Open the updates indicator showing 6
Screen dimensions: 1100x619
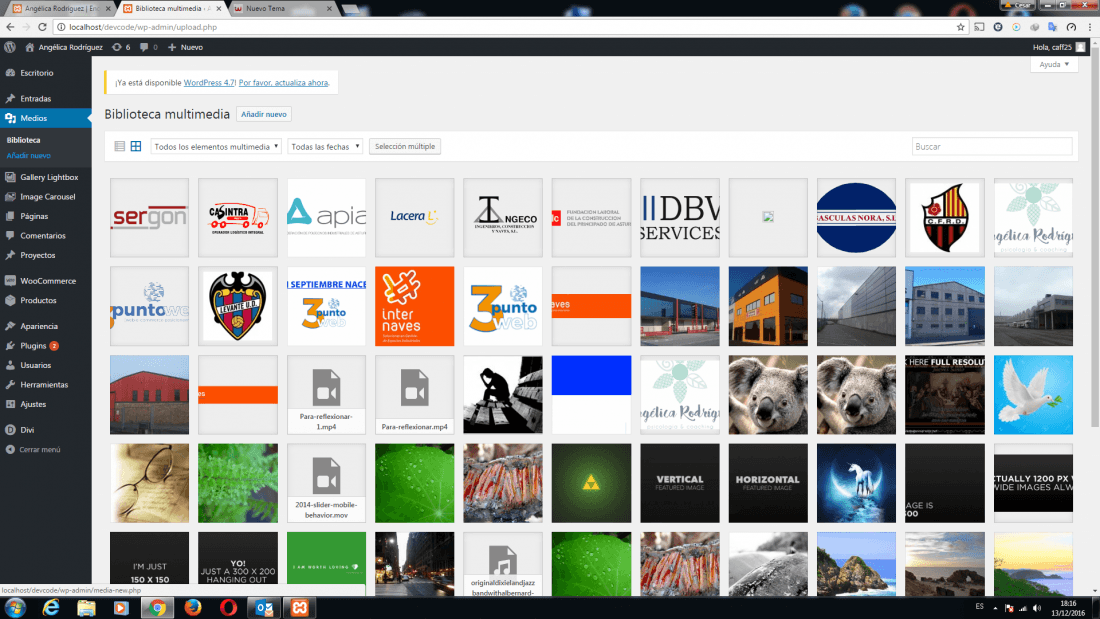pos(121,47)
